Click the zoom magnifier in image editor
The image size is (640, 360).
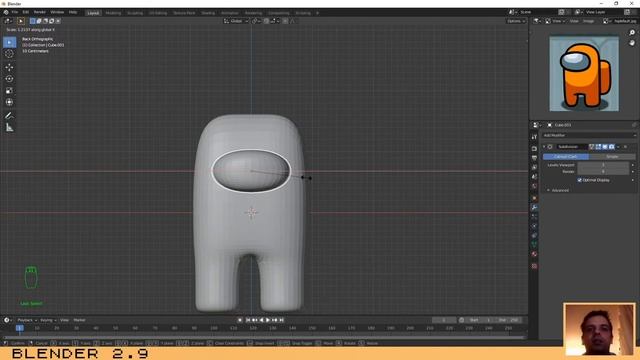pos(632,33)
